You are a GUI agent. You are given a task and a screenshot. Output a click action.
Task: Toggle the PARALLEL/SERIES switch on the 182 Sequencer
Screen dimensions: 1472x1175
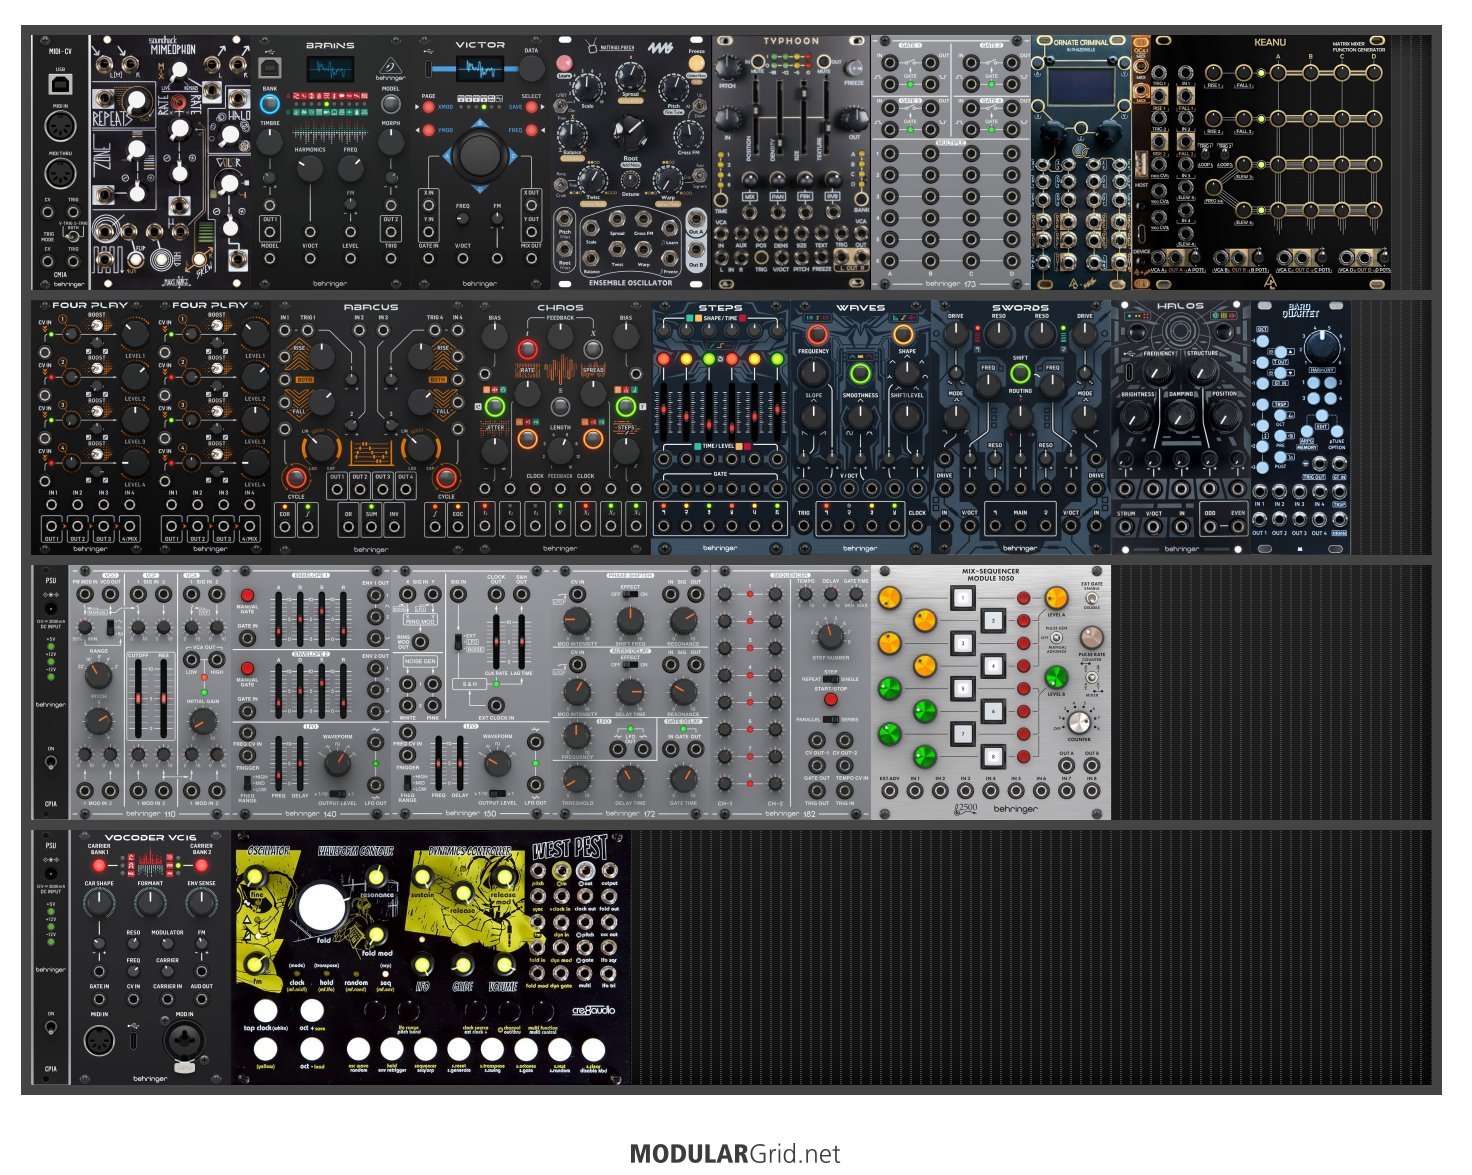(x=830, y=720)
